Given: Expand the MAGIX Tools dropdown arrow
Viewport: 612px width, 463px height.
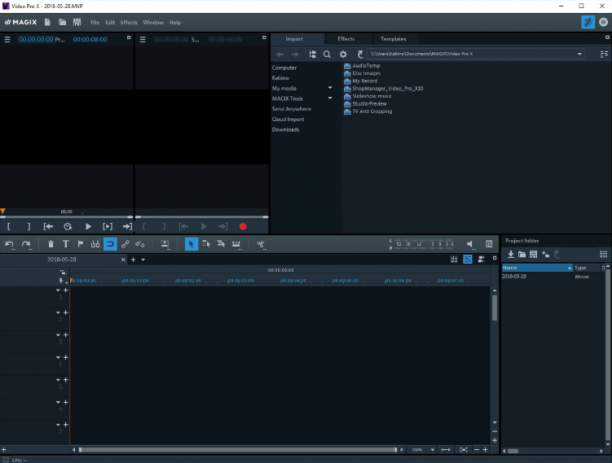Looking at the screenshot, I should pyautogui.click(x=330, y=98).
